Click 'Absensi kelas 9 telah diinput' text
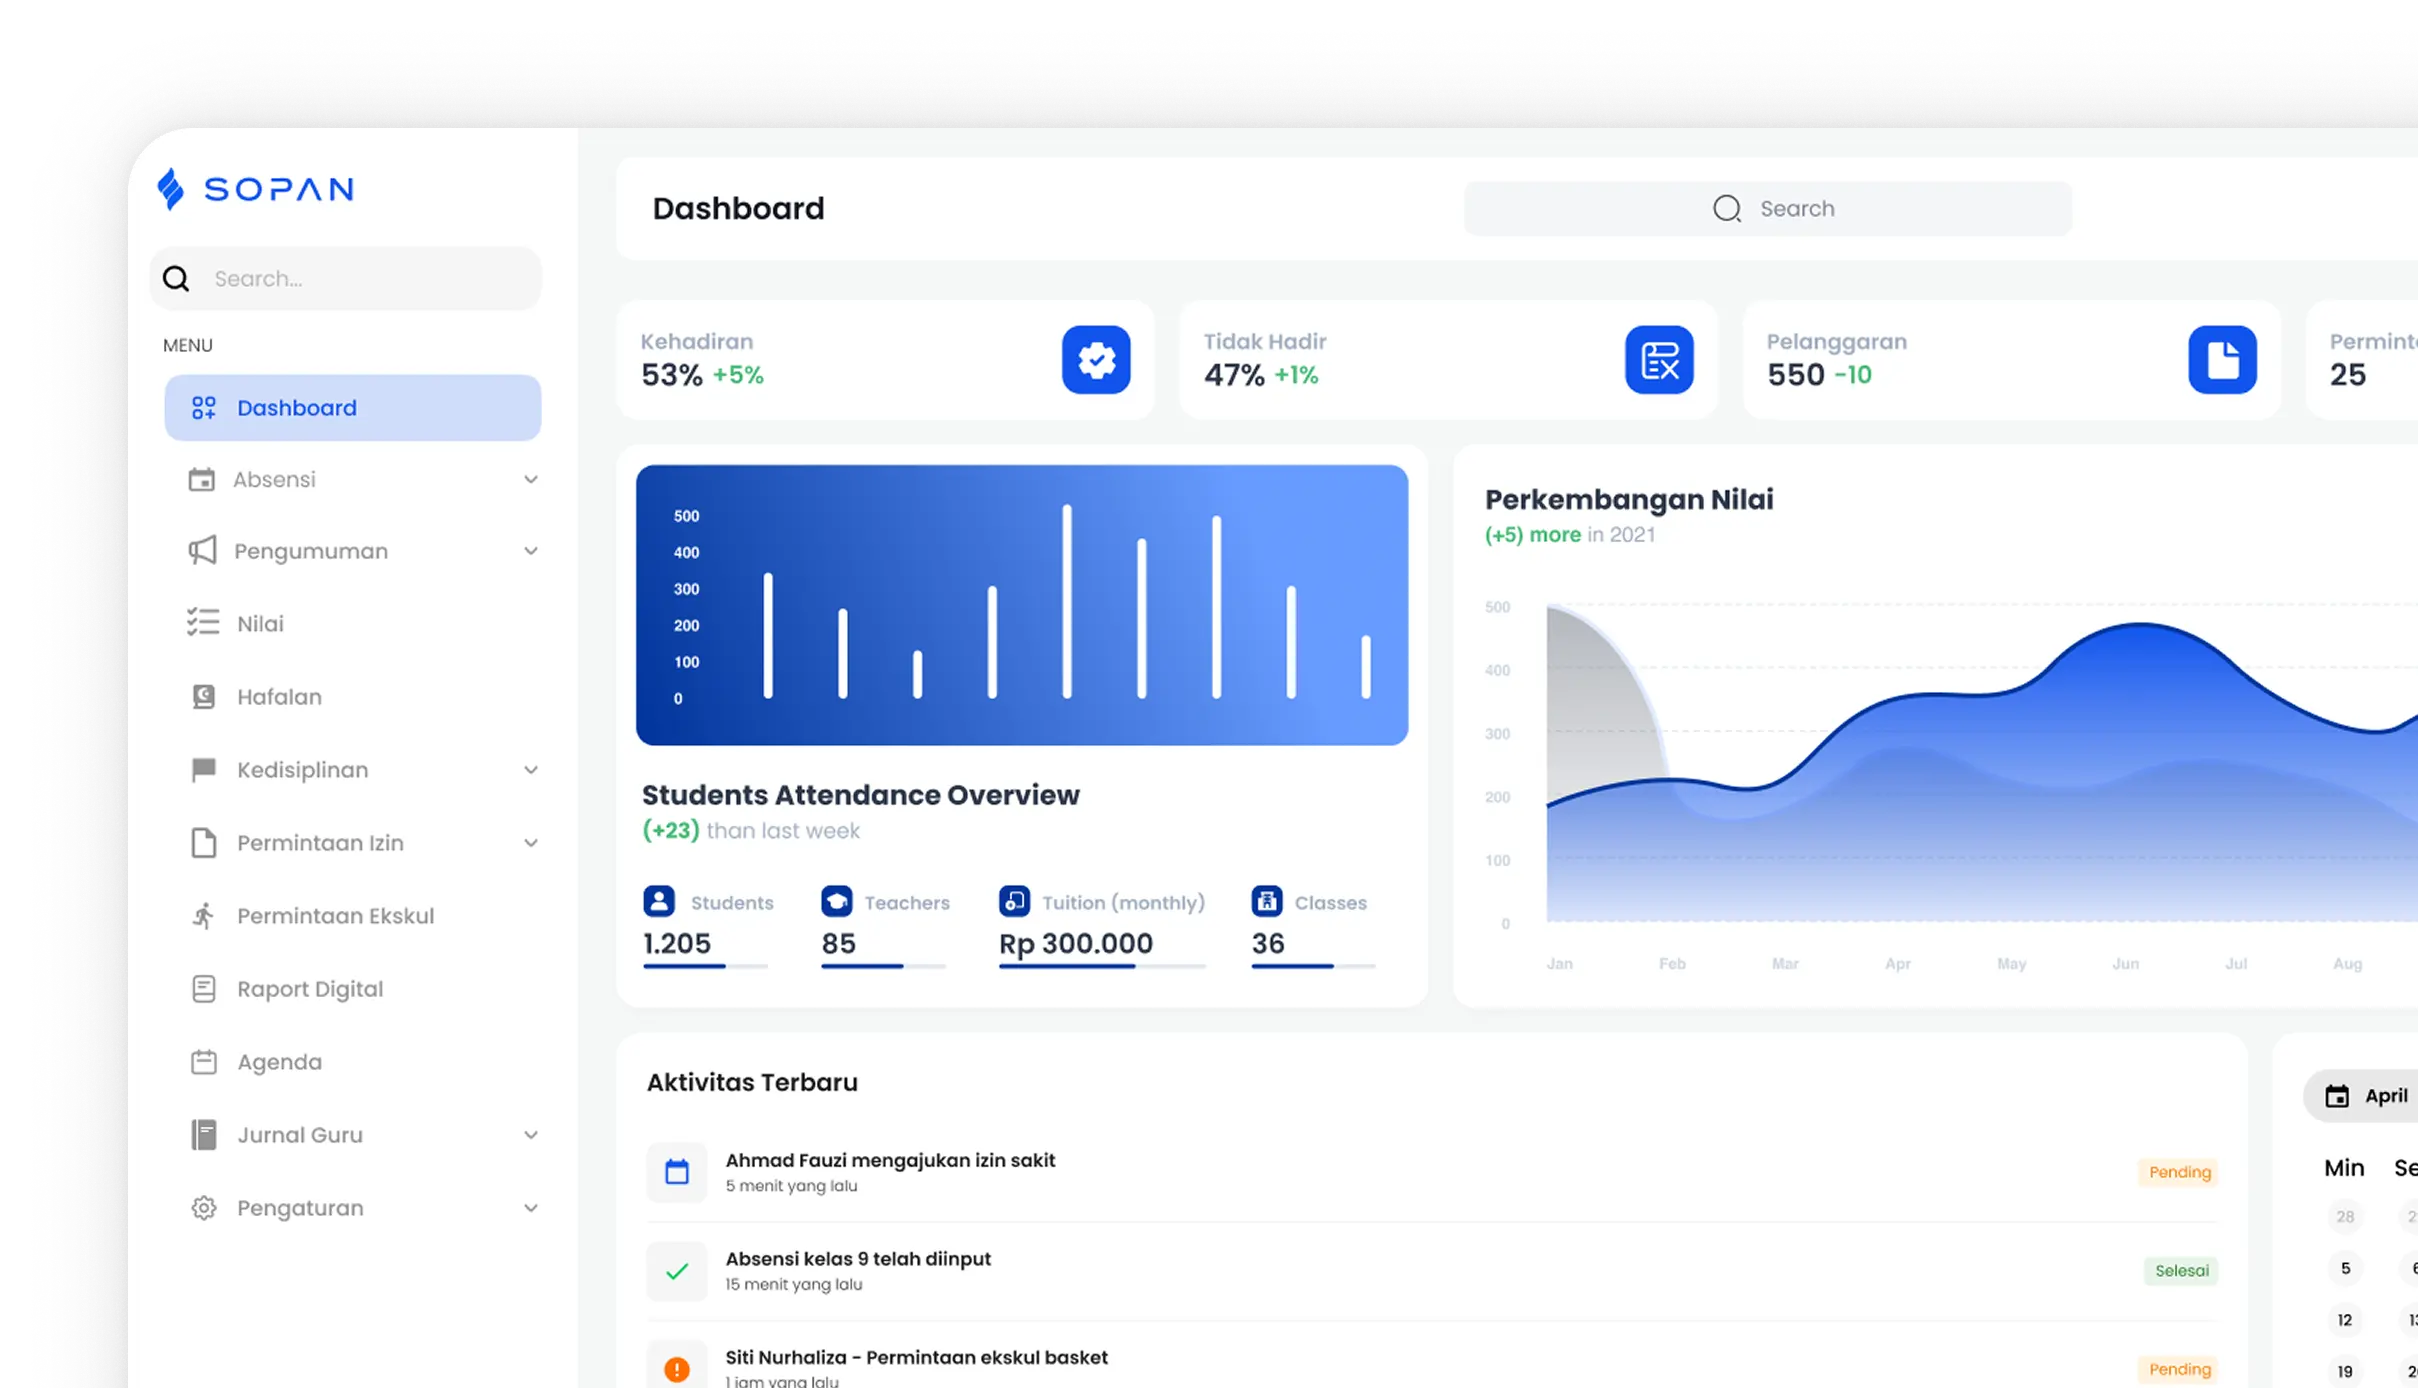The image size is (2418, 1388). (x=858, y=1259)
